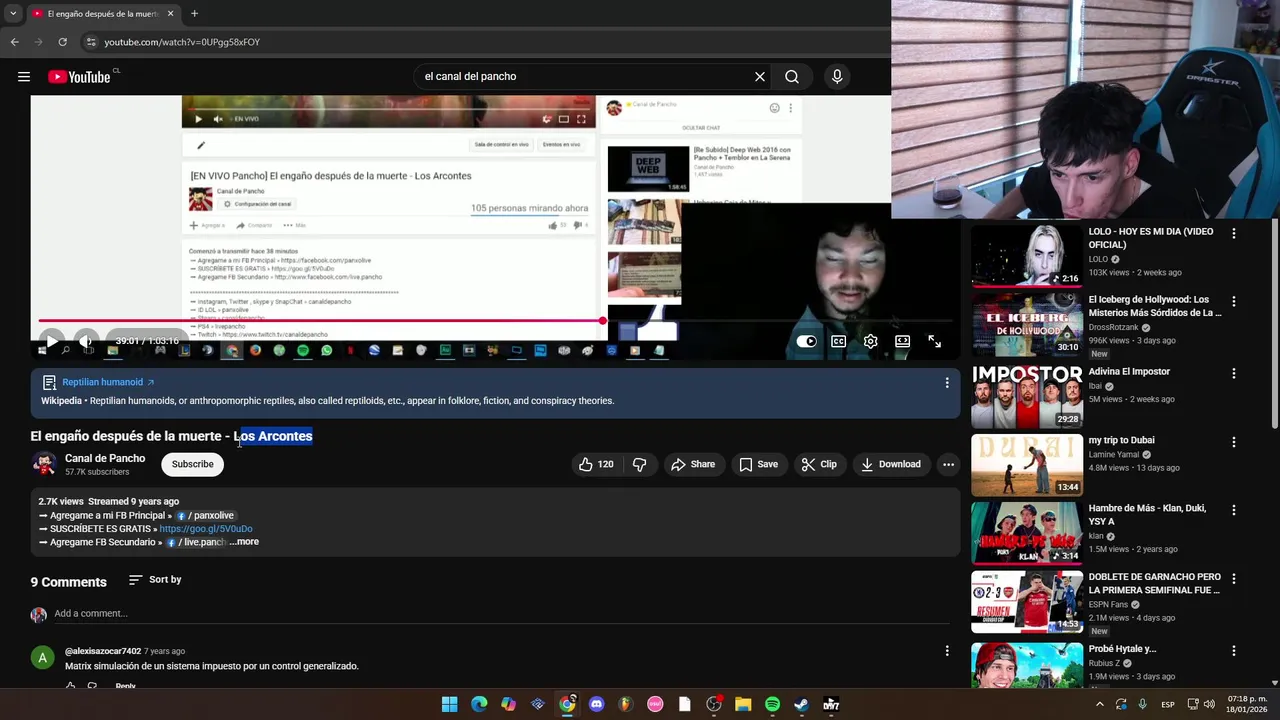The image size is (1280, 720).
Task: Dislike the video with thumbs down
Action: click(640, 464)
